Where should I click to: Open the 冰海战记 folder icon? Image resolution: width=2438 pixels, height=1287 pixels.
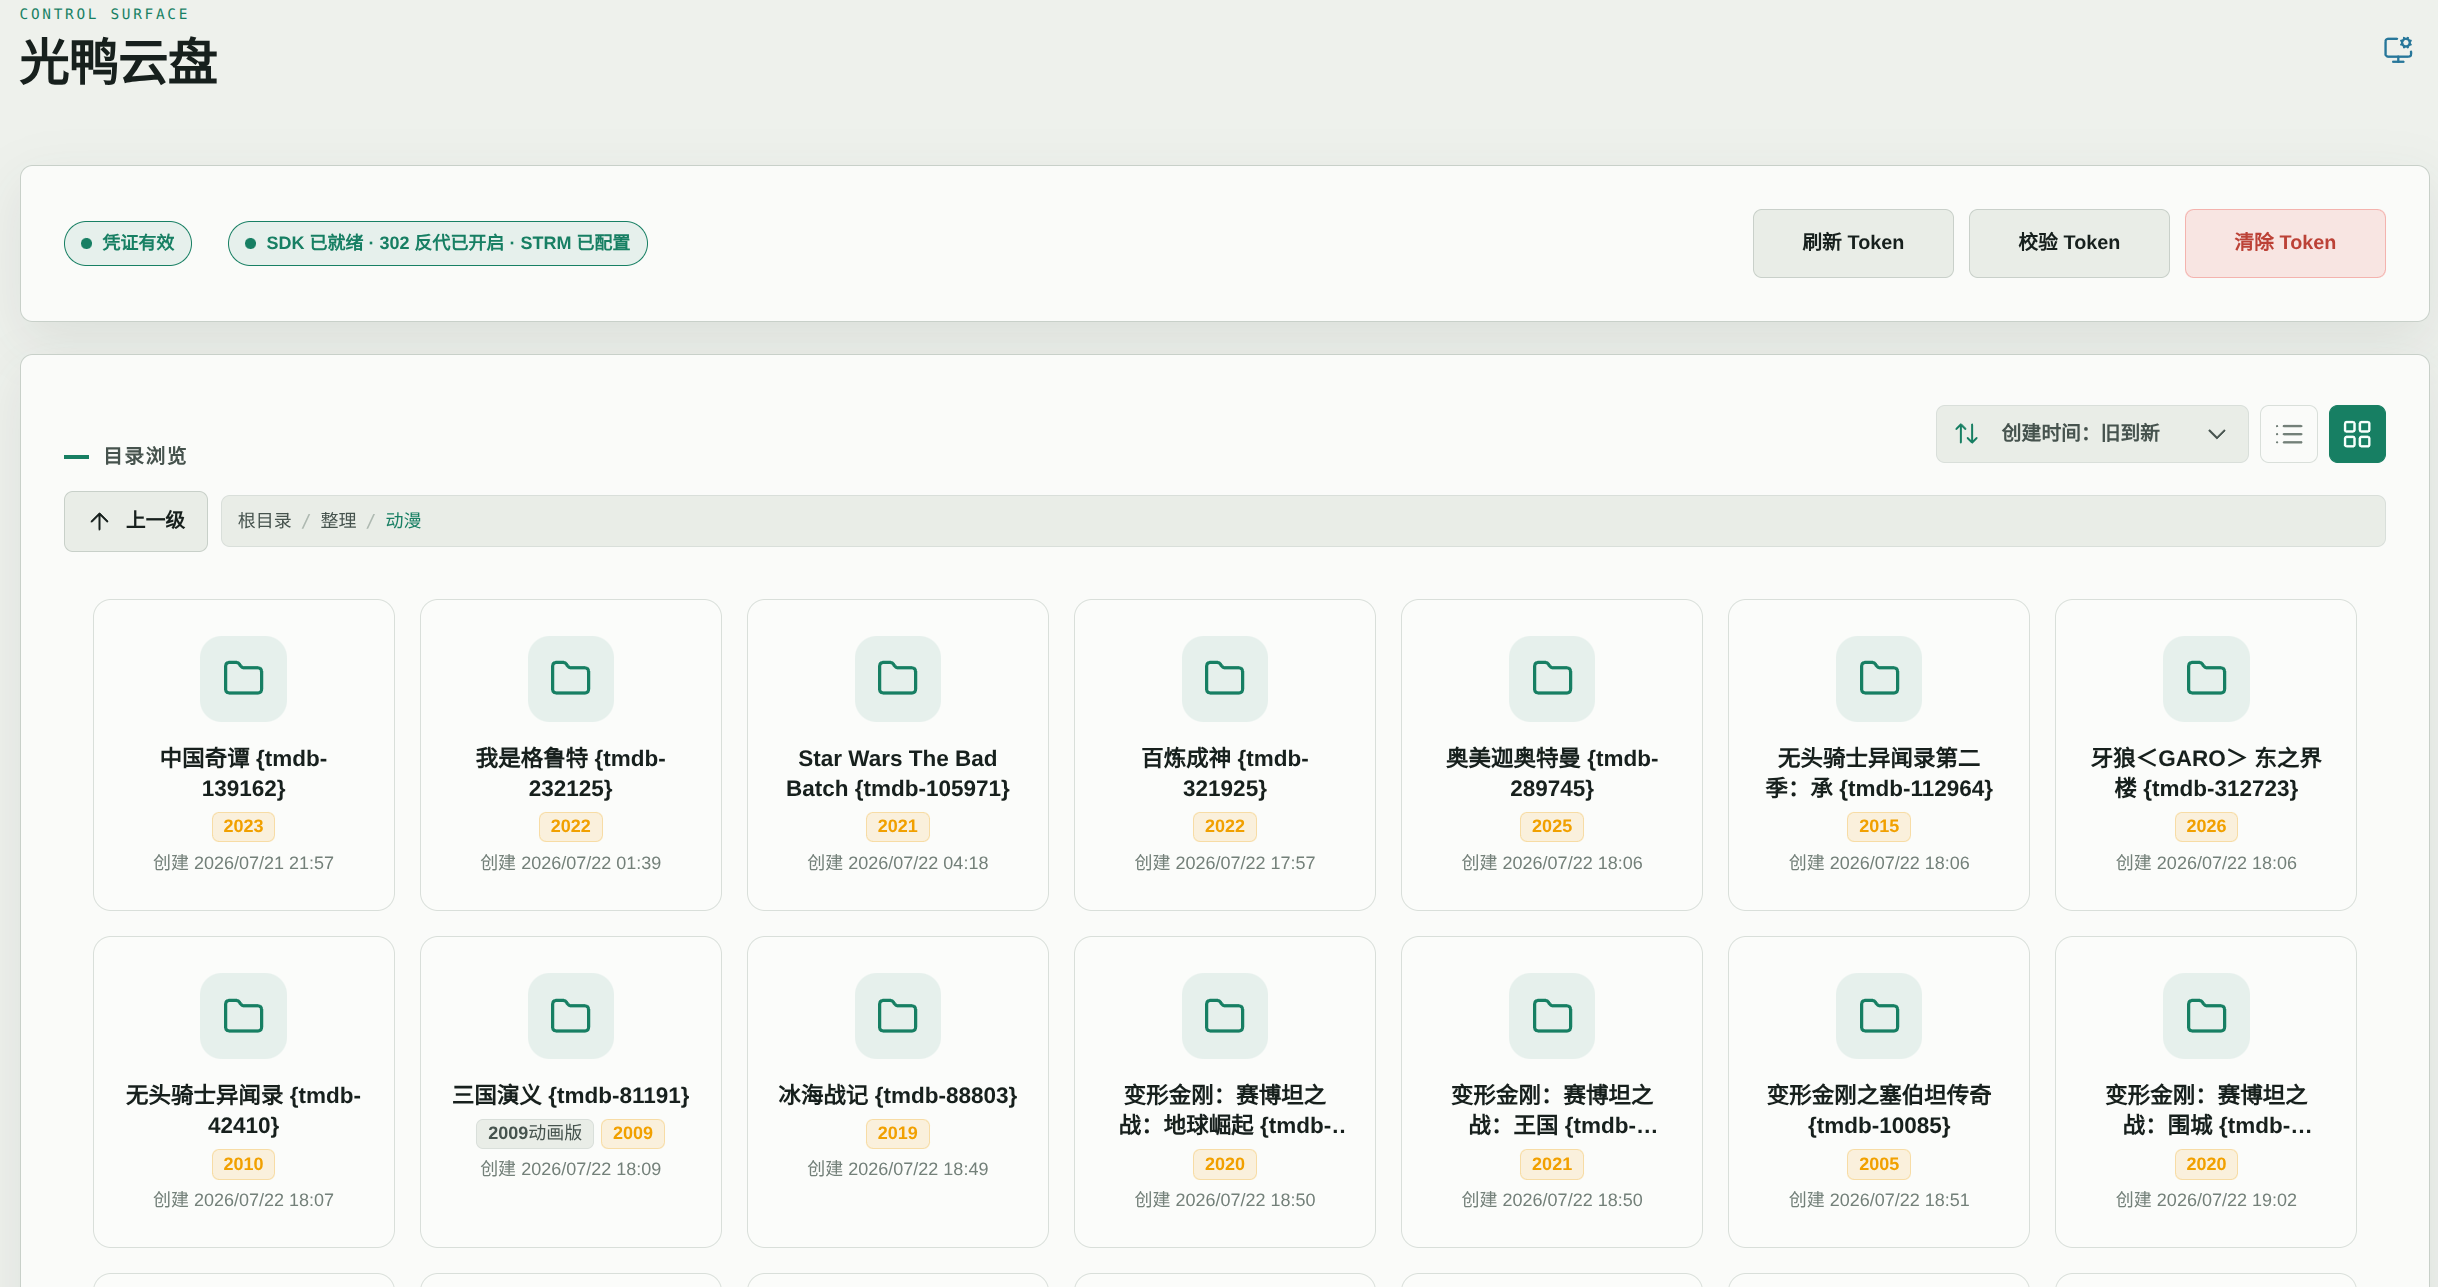[x=898, y=1016]
